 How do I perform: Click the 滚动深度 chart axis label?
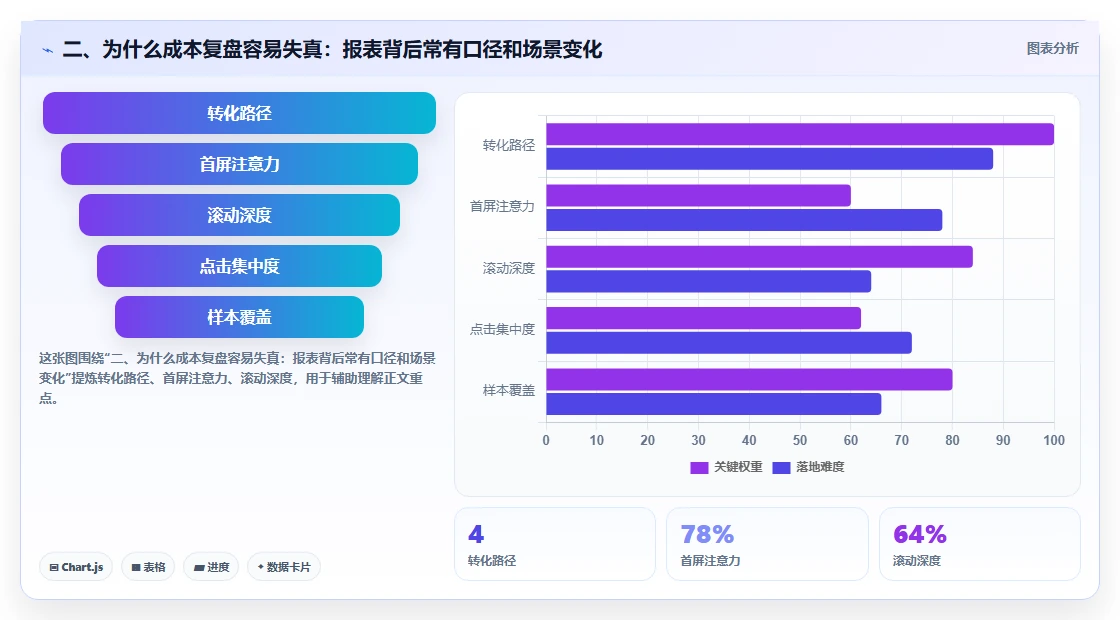[509, 268]
